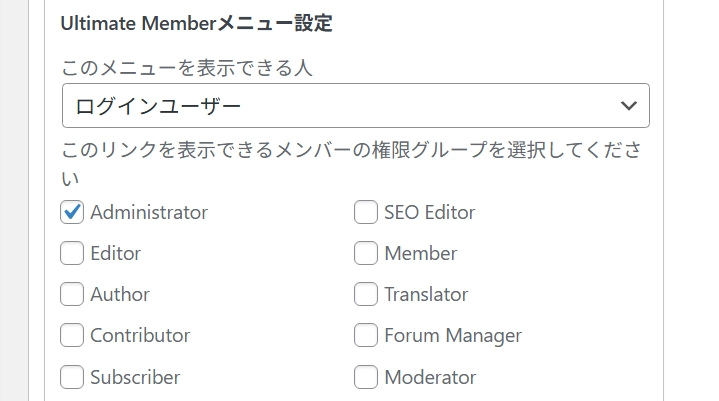Enable the Editor role checkbox
Image resolution: width=719 pixels, height=401 pixels.
click(x=72, y=253)
